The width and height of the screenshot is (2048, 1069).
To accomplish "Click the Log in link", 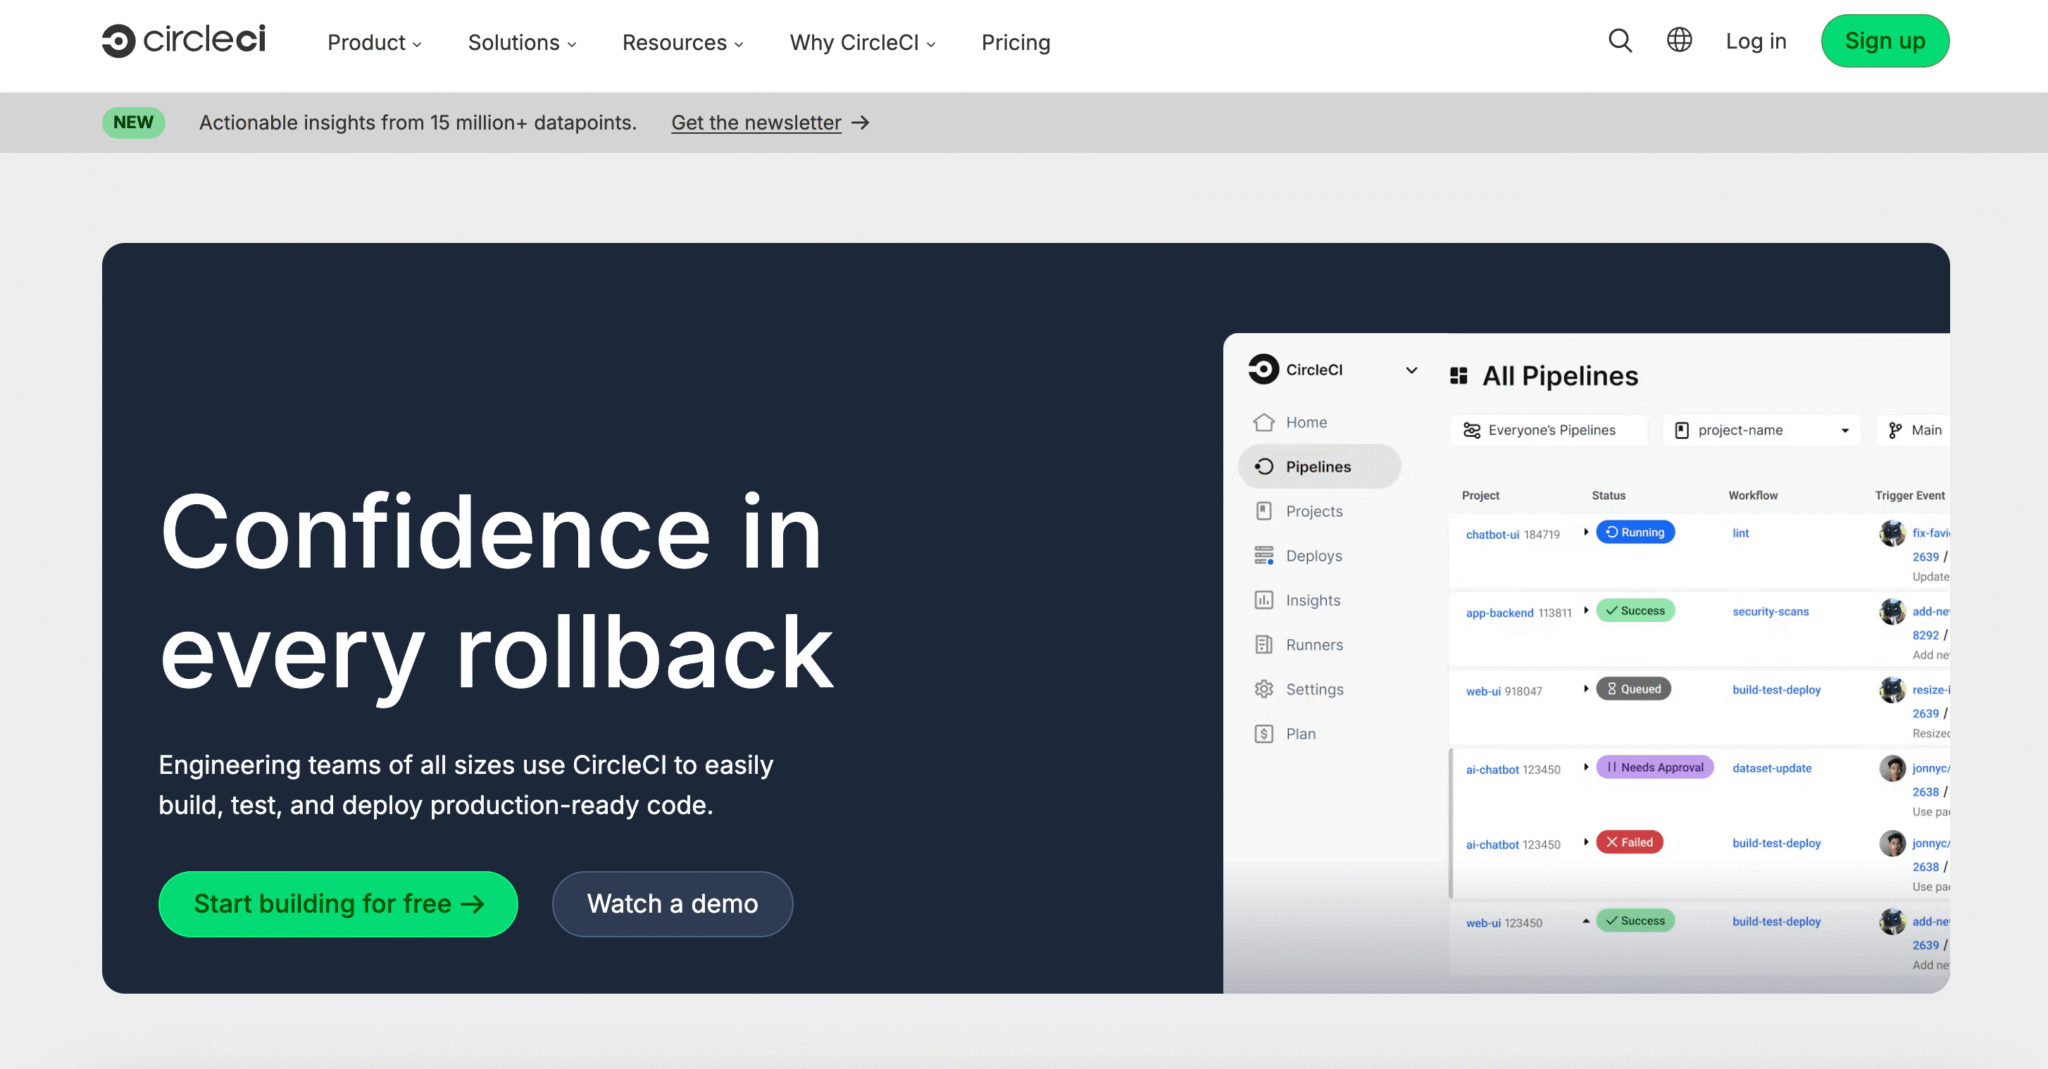I will point(1756,41).
